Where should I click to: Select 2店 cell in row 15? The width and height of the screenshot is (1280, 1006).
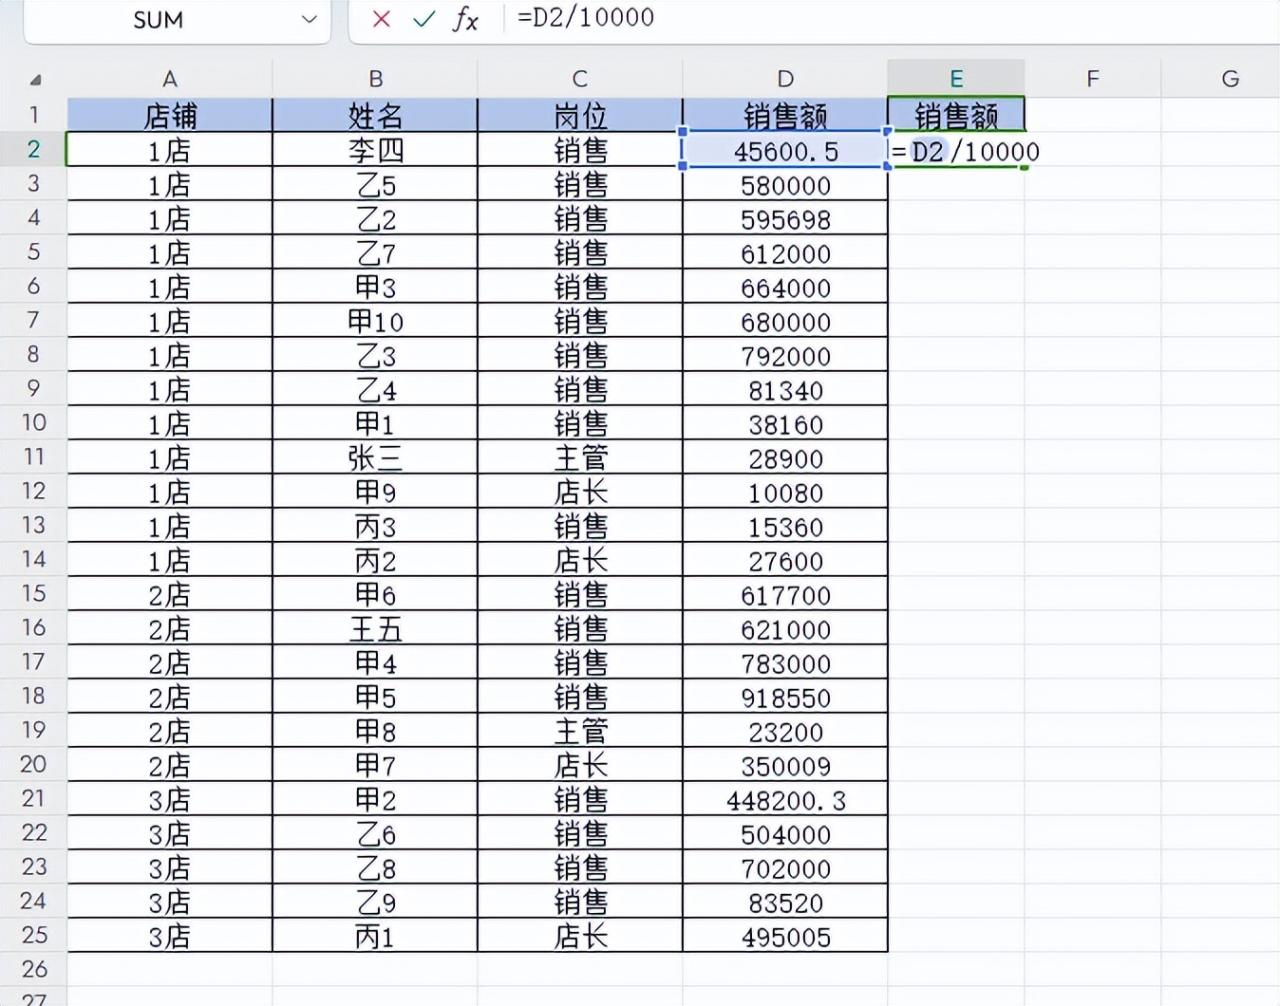[x=170, y=594]
